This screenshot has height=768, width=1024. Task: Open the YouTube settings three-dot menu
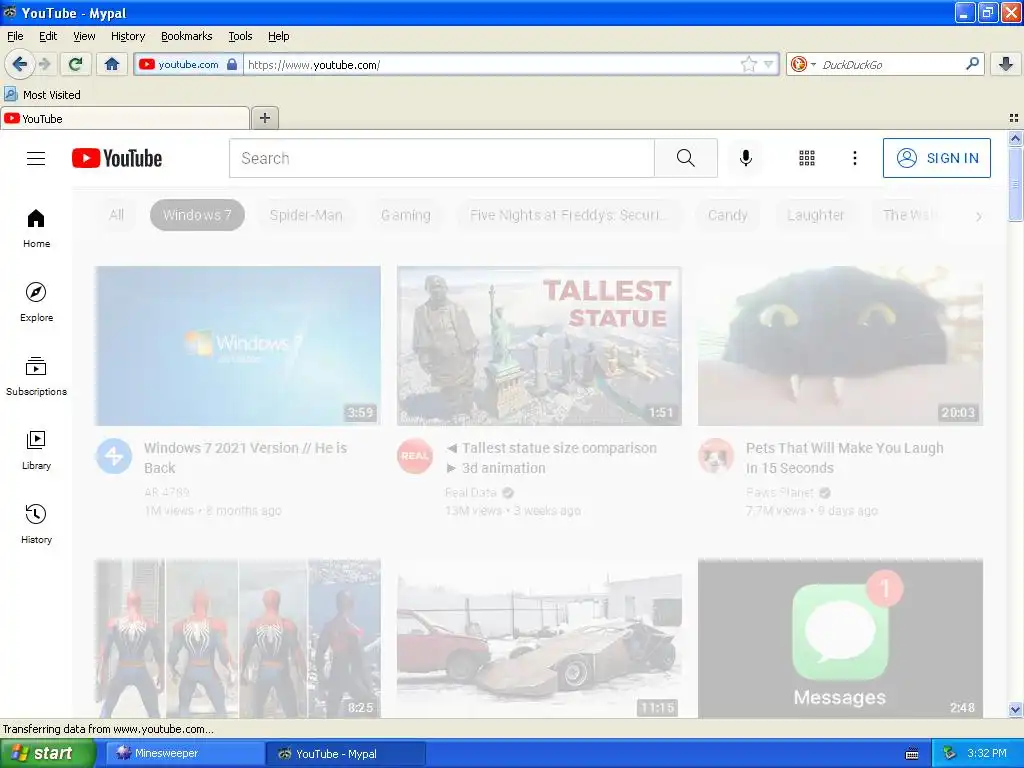pyautogui.click(x=854, y=158)
